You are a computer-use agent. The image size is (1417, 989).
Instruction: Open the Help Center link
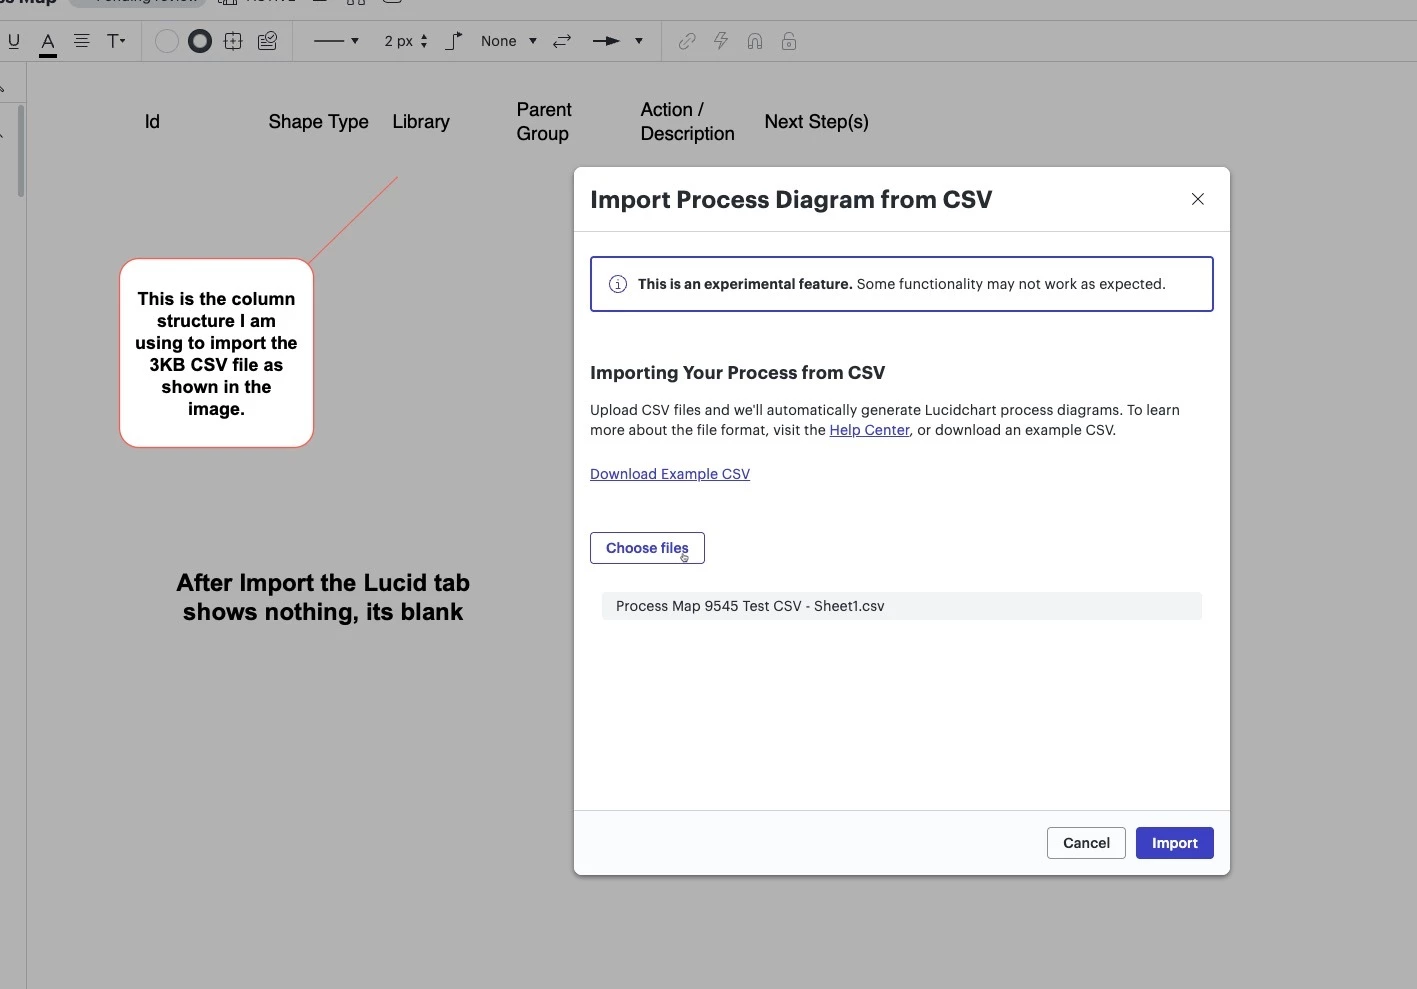click(869, 430)
